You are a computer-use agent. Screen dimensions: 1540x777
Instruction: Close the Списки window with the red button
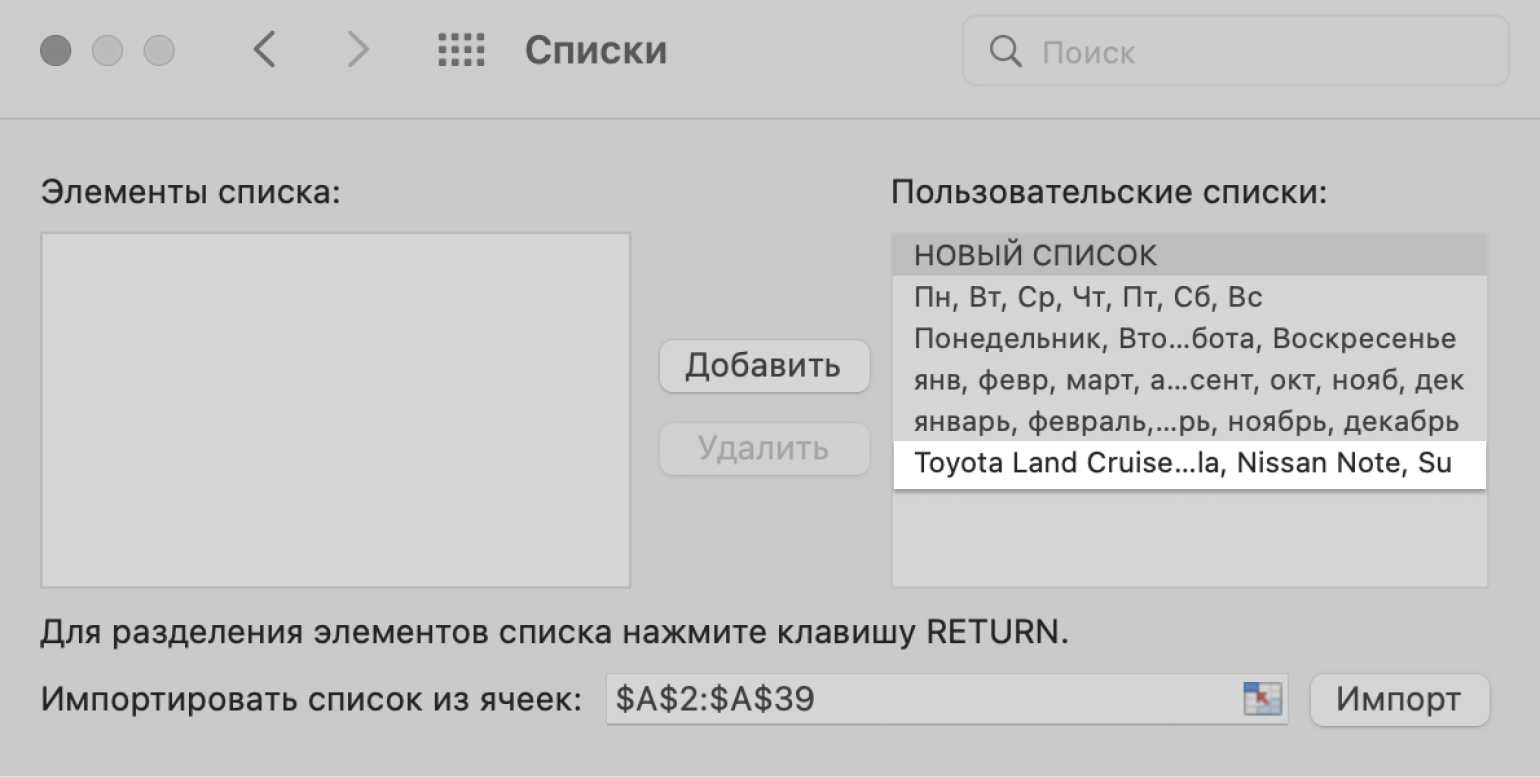coord(56,50)
